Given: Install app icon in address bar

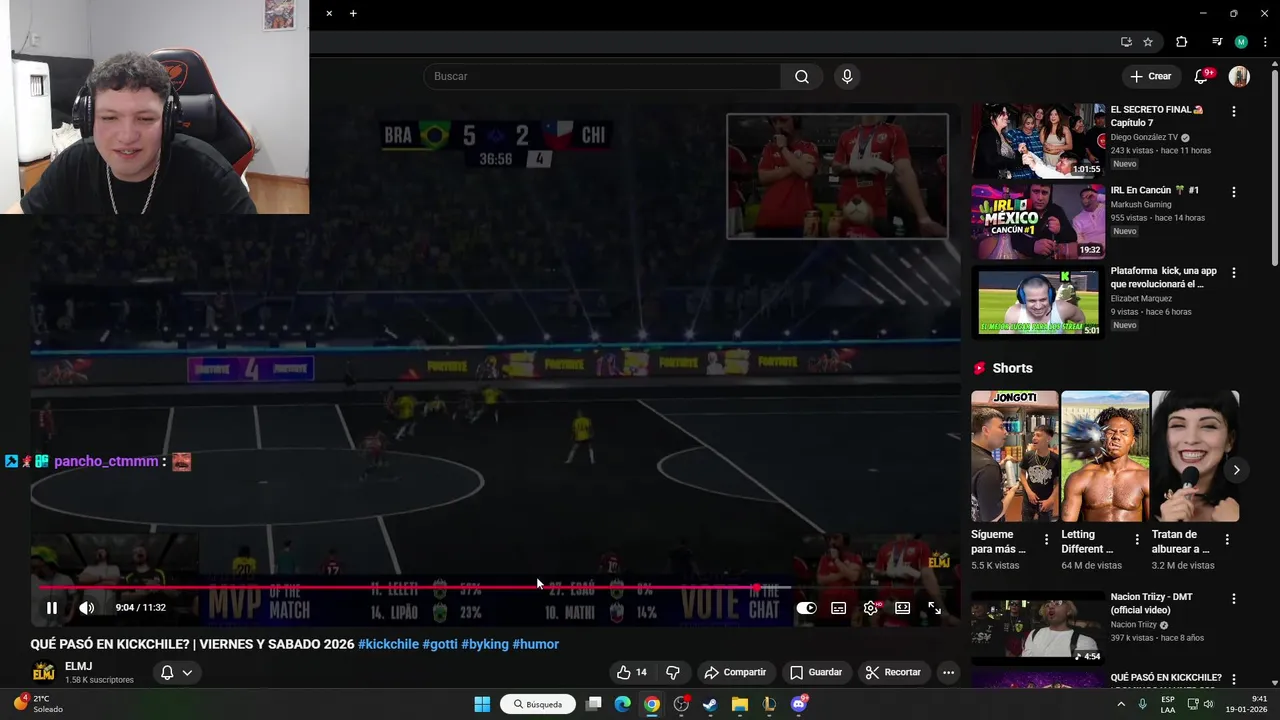Looking at the screenshot, I should (x=1126, y=42).
